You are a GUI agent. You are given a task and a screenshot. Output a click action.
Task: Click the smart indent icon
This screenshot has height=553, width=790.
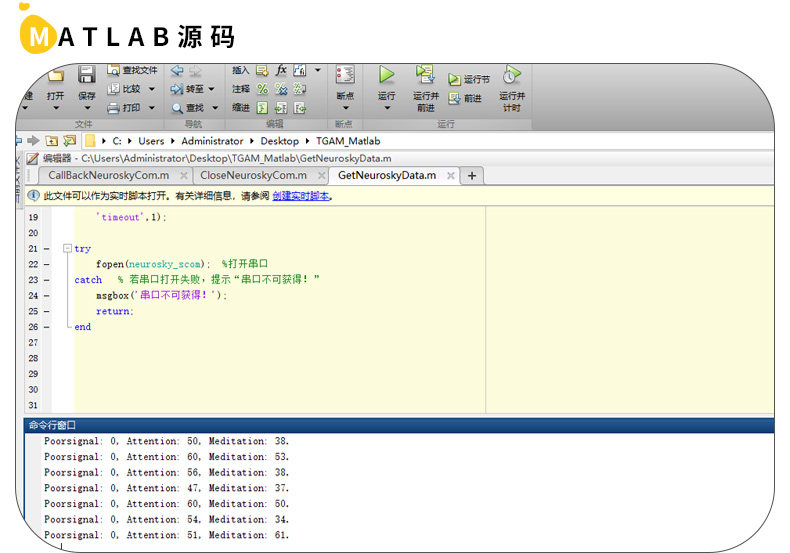tap(262, 108)
